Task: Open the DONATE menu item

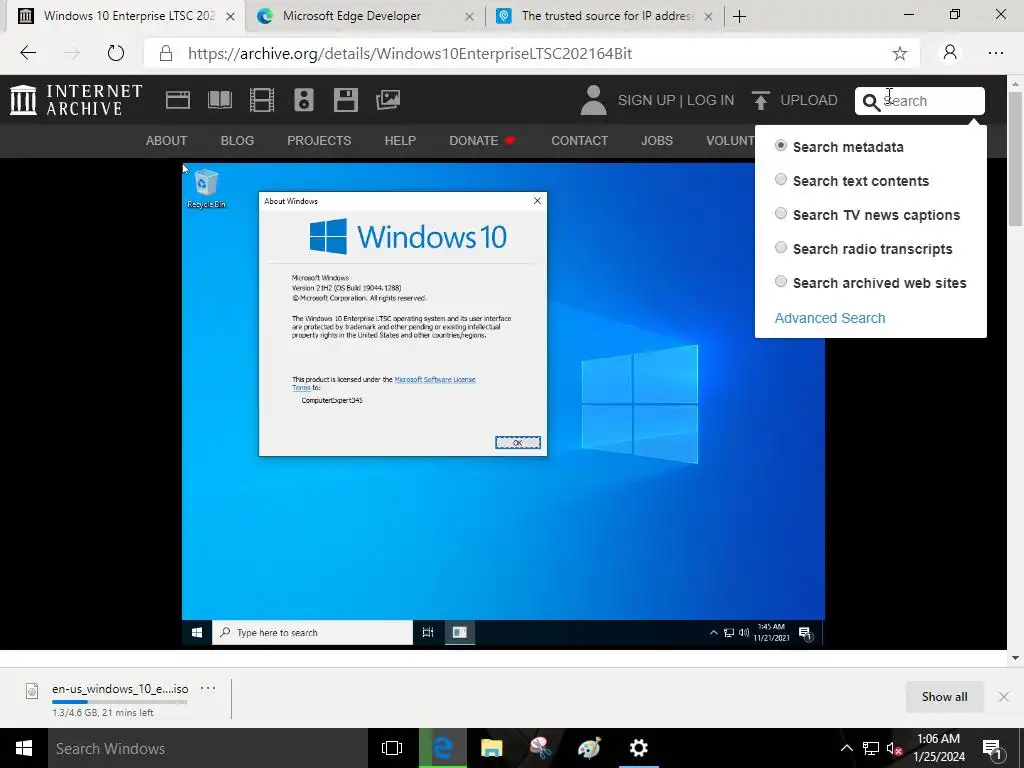Action: (482, 140)
